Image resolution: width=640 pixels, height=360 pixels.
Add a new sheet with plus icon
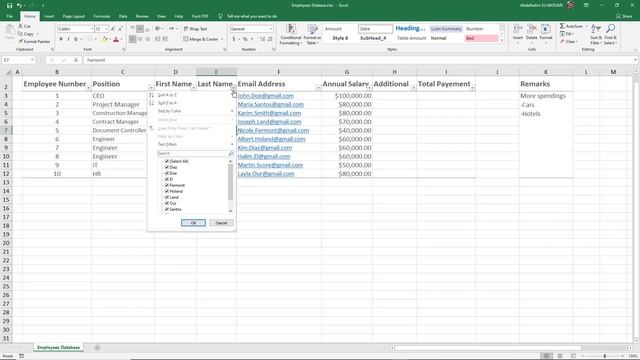point(97,347)
